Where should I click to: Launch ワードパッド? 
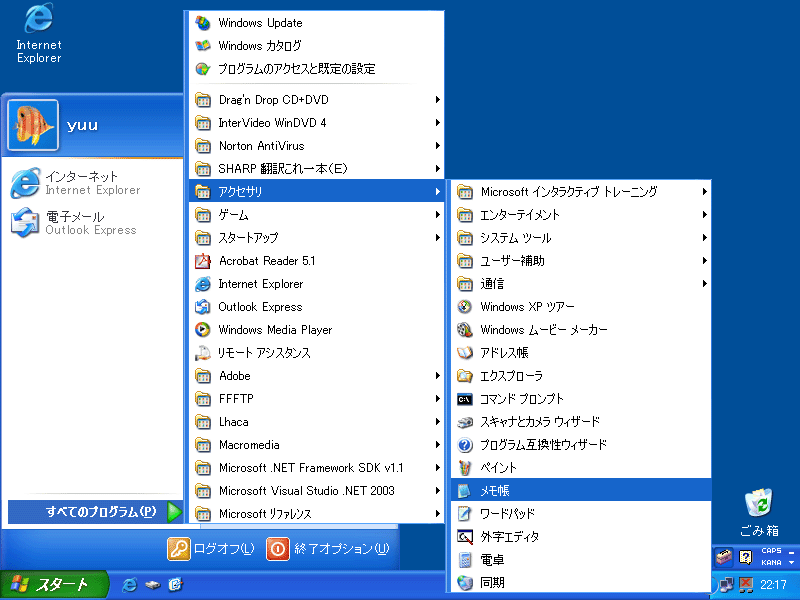tap(581, 514)
